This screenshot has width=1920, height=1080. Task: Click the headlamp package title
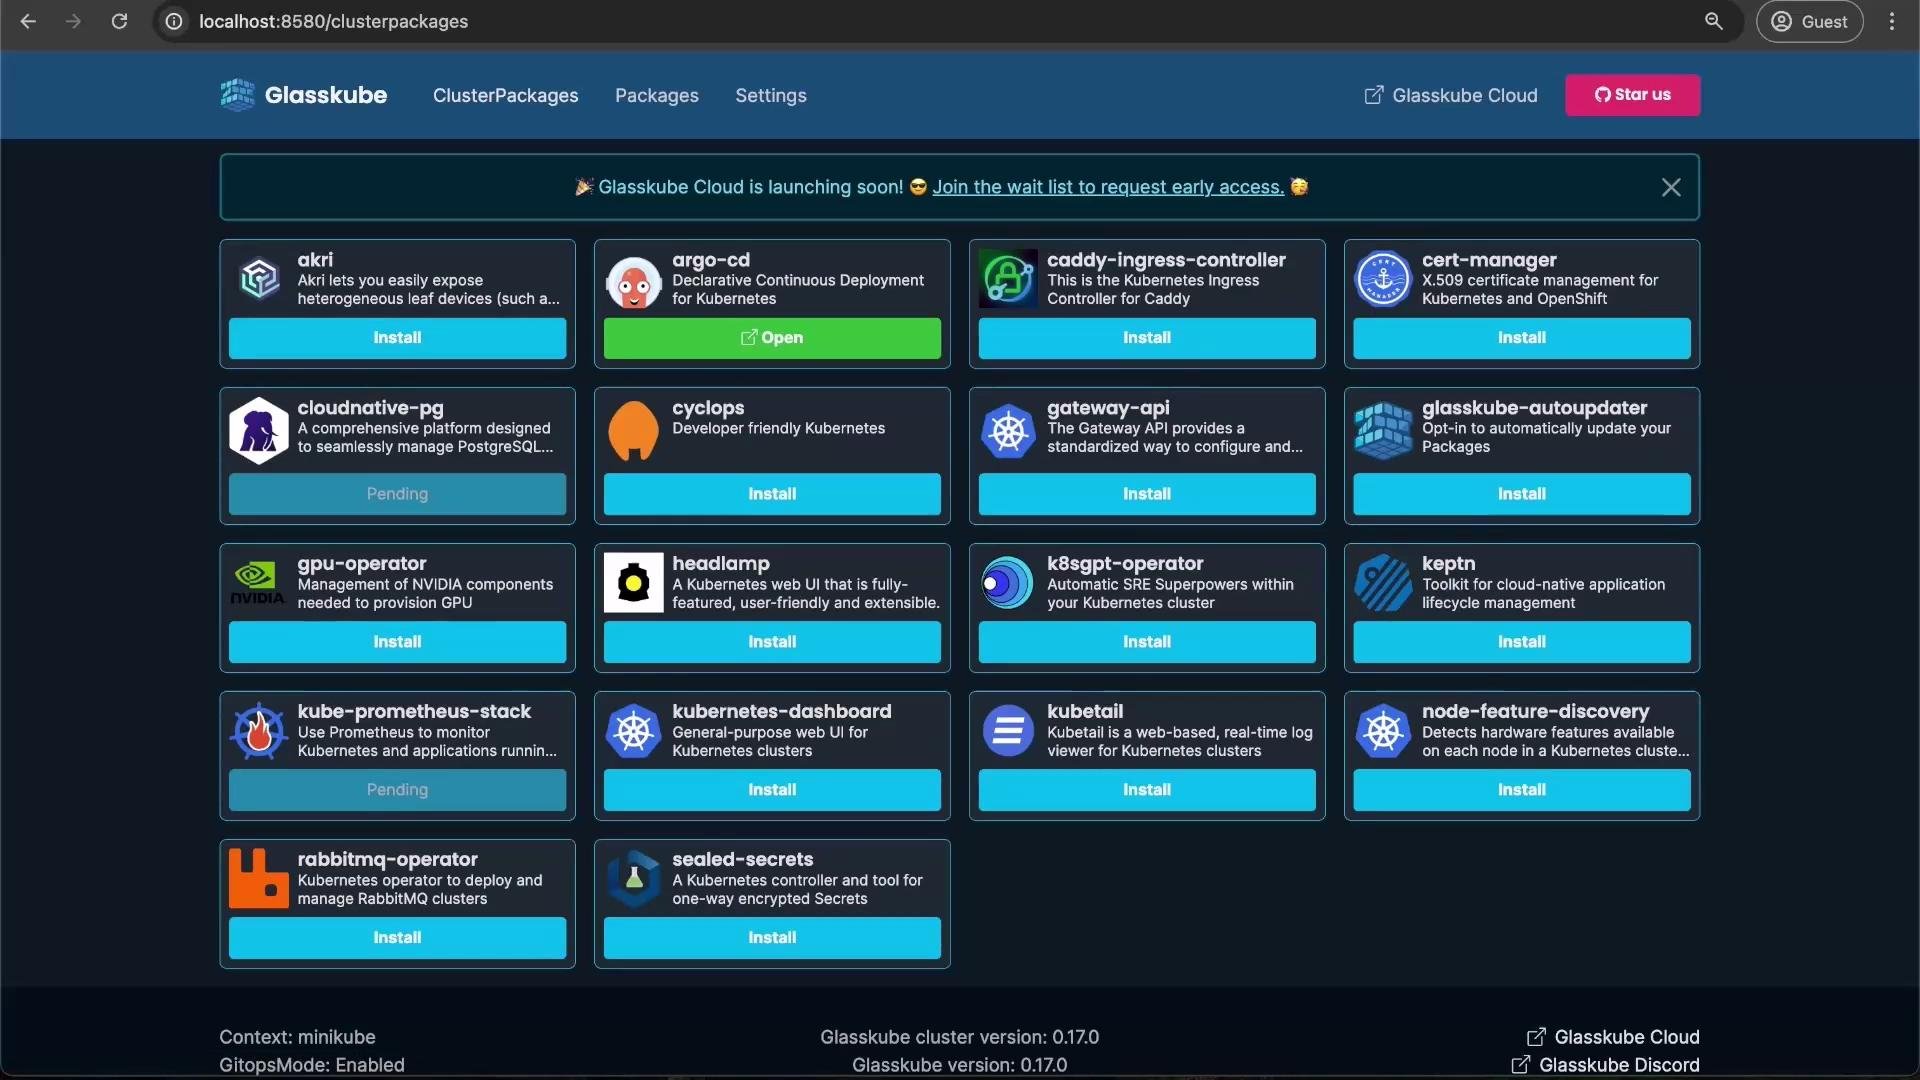point(721,564)
